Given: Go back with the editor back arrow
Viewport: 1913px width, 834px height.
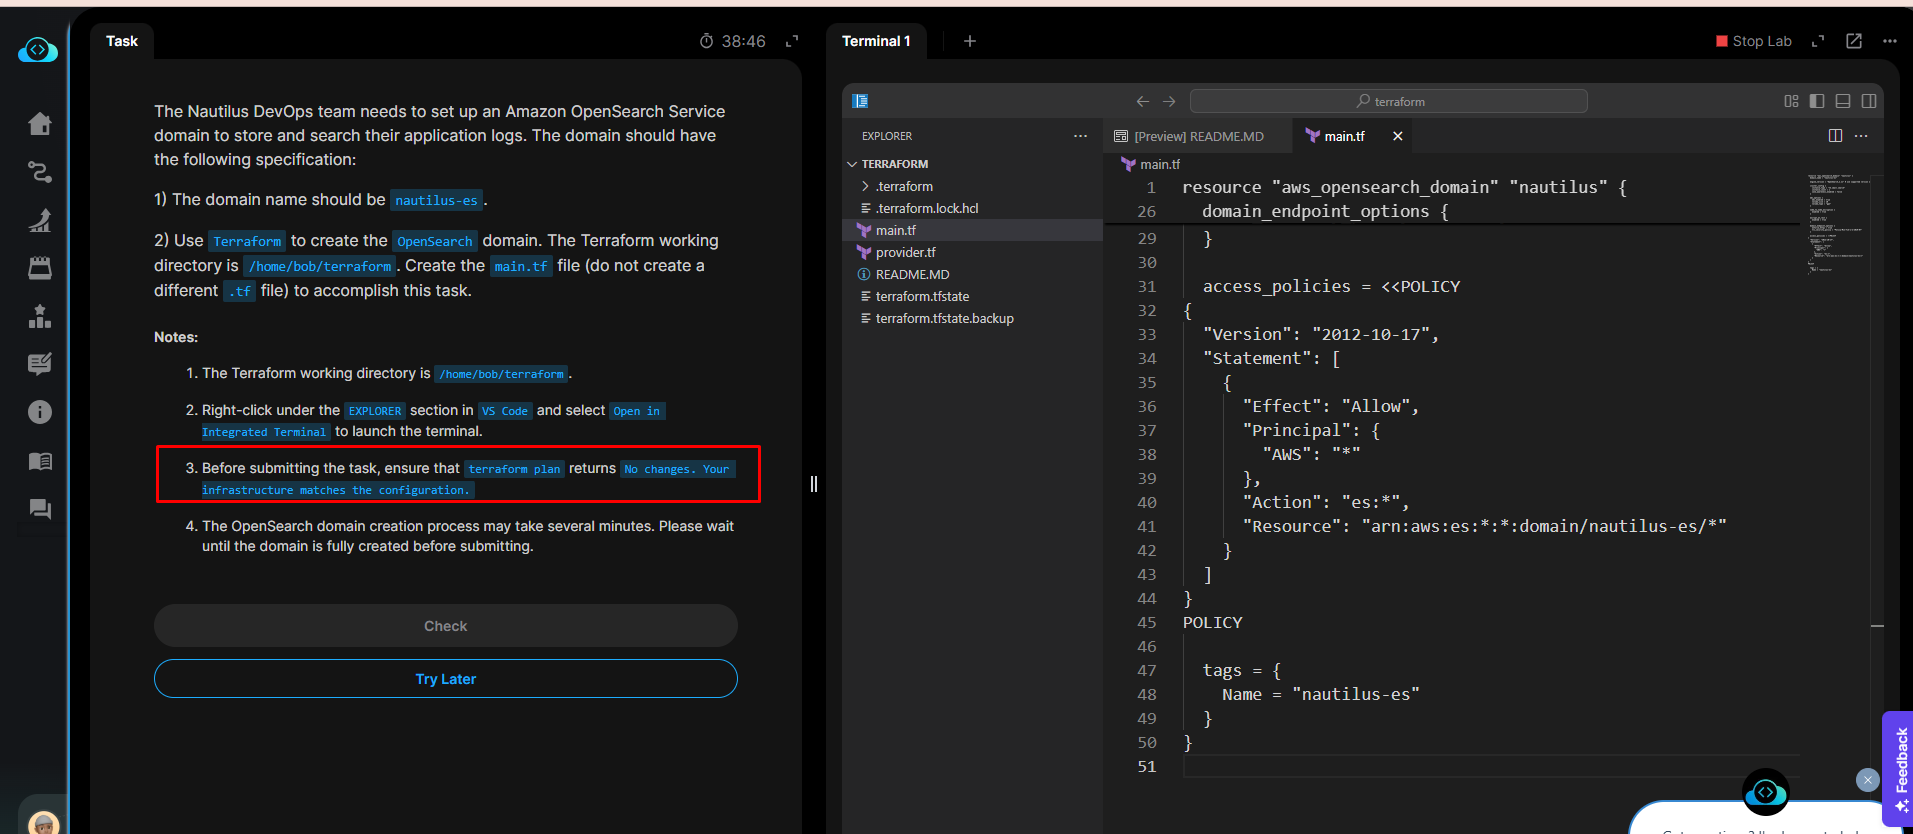Looking at the screenshot, I should (1143, 101).
